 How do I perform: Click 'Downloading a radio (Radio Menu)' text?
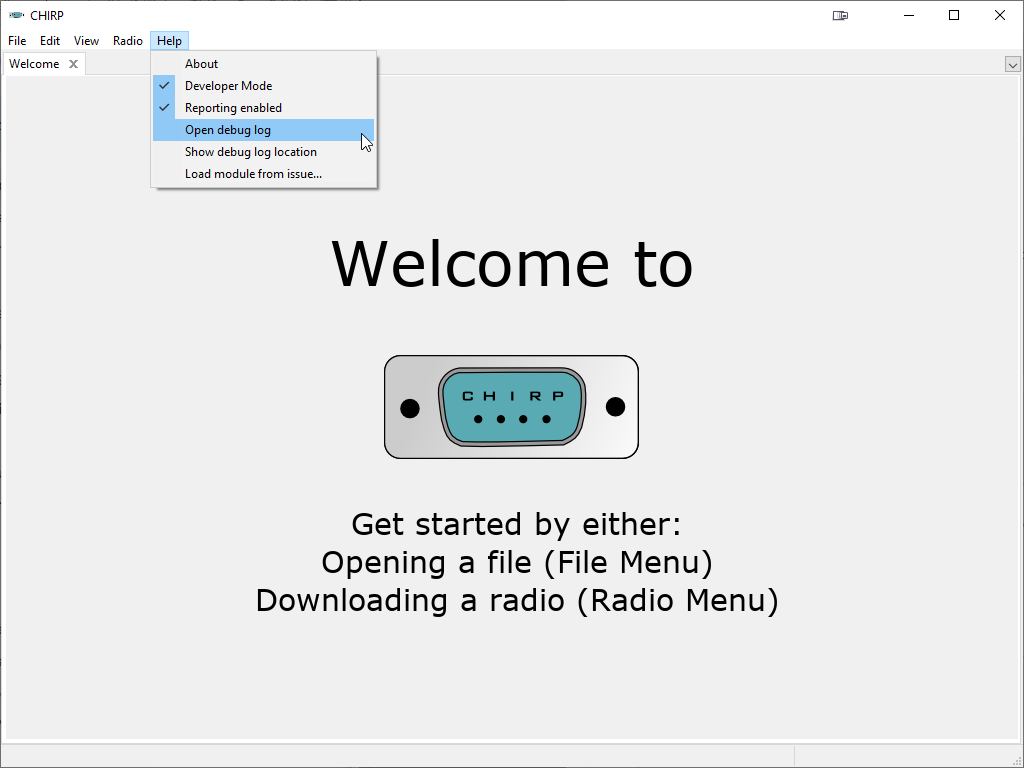point(517,600)
